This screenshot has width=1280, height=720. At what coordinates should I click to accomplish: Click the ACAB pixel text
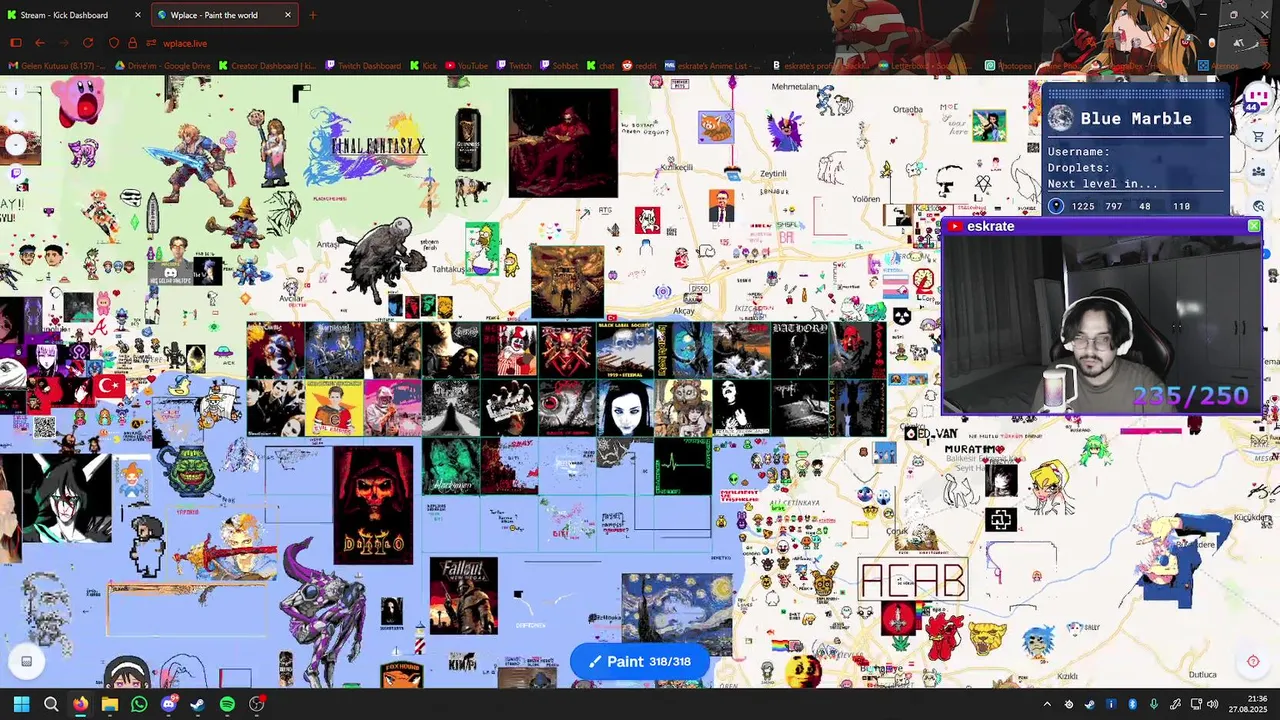click(912, 580)
